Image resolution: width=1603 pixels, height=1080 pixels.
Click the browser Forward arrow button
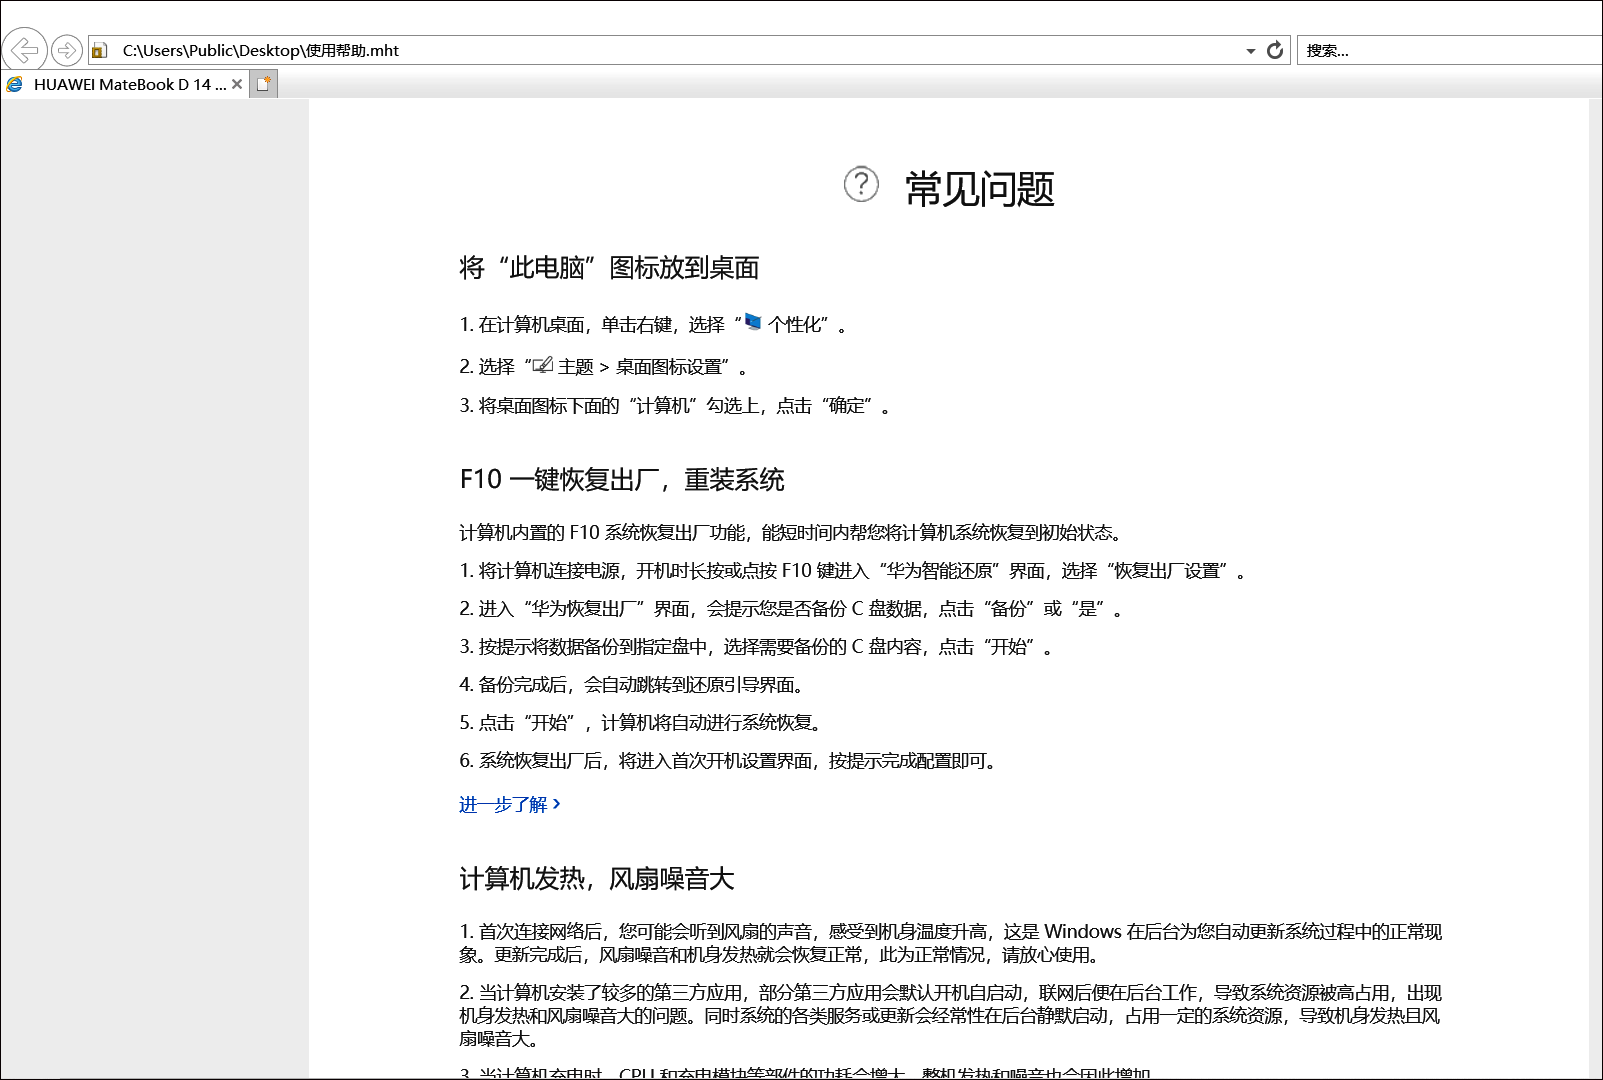pos(66,50)
